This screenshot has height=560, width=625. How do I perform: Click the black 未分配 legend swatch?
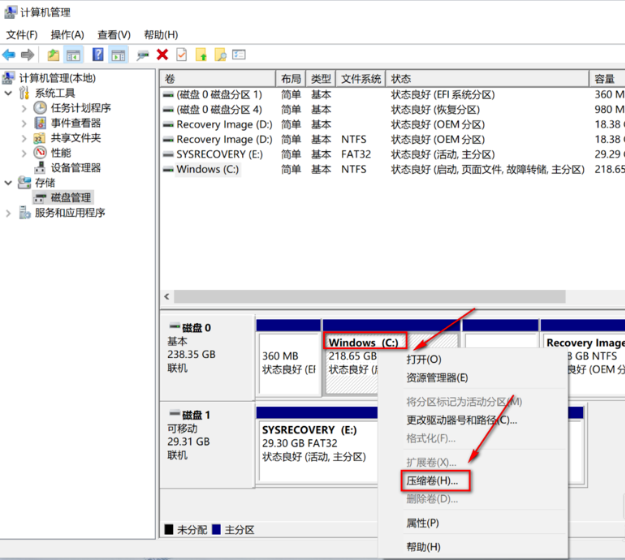(169, 529)
